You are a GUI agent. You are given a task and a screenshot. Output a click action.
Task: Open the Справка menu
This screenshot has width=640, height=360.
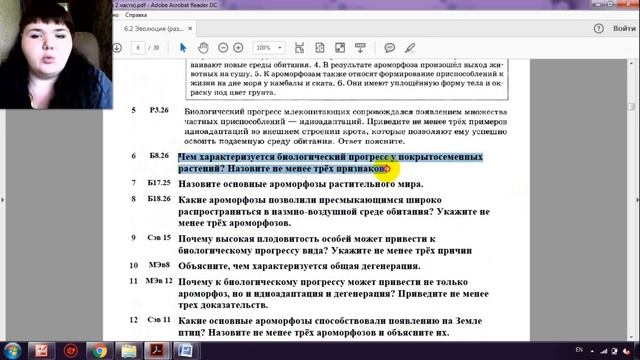pos(136,15)
